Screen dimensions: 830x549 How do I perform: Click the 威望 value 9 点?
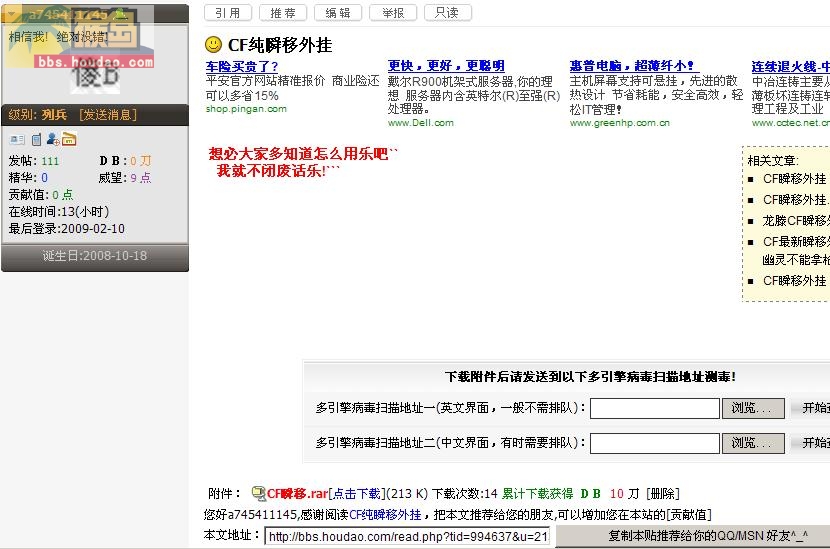(x=141, y=178)
